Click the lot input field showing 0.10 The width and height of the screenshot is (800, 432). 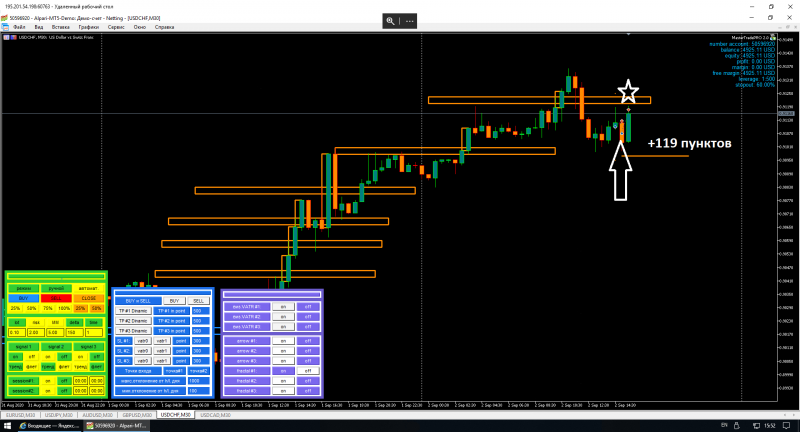coord(17,333)
